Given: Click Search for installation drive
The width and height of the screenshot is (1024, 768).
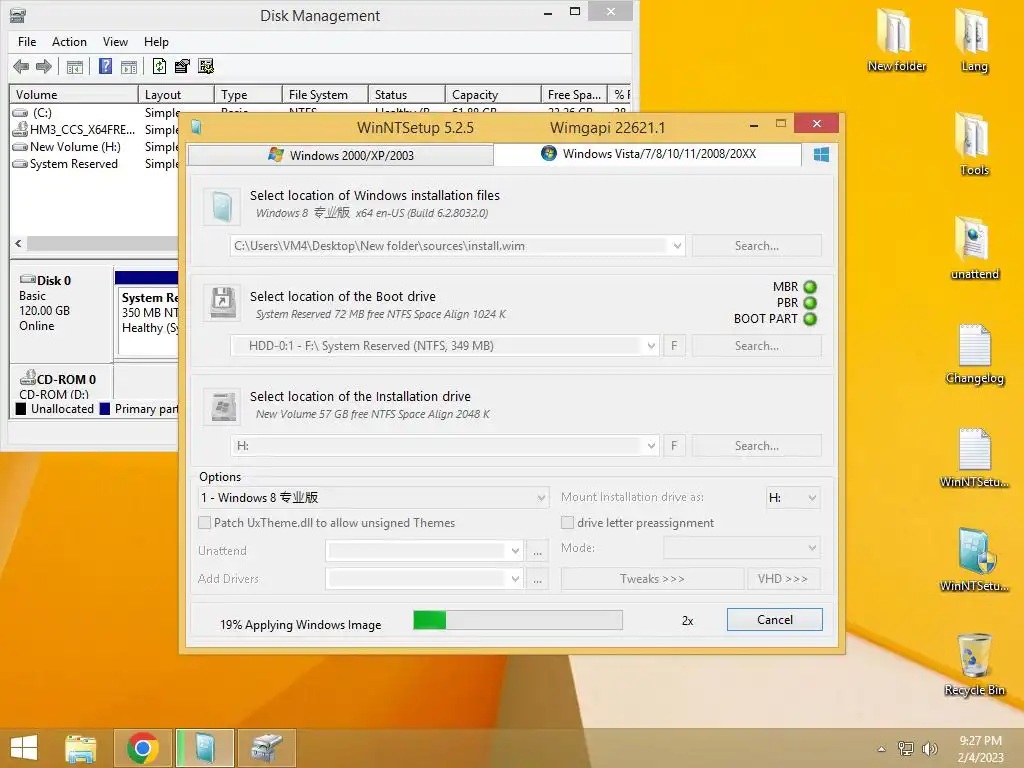Looking at the screenshot, I should pos(756,446).
